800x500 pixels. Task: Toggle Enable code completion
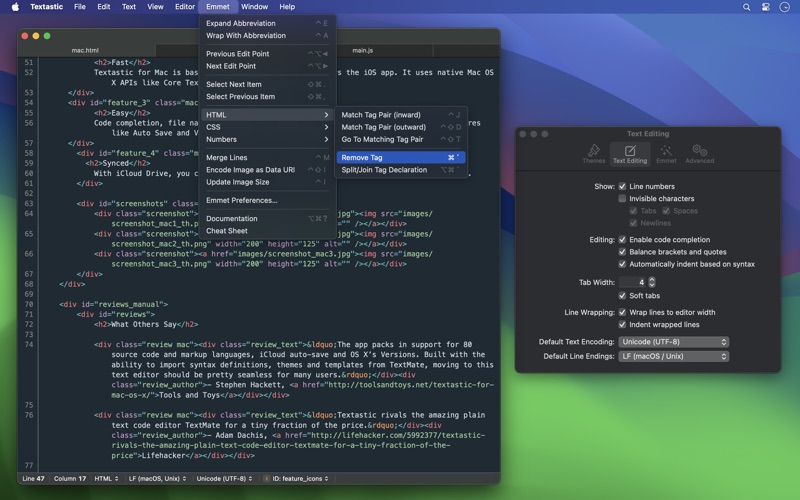[x=622, y=239]
